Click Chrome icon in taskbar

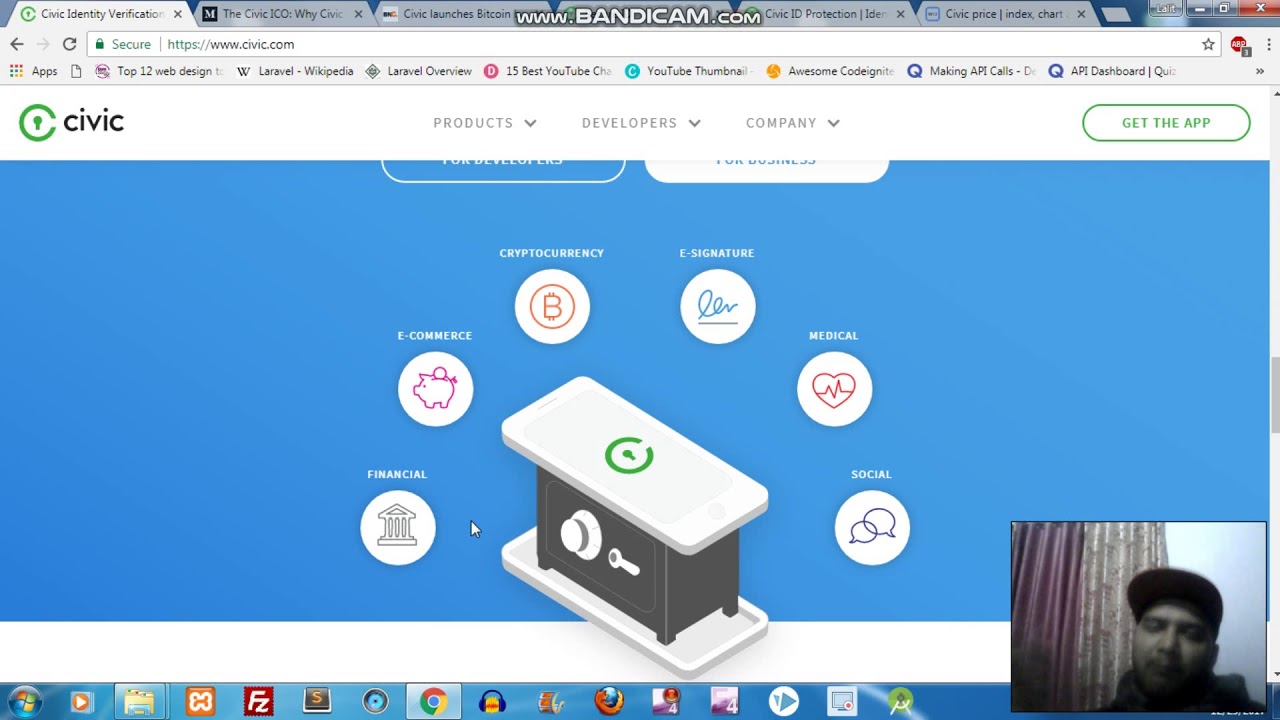point(433,702)
